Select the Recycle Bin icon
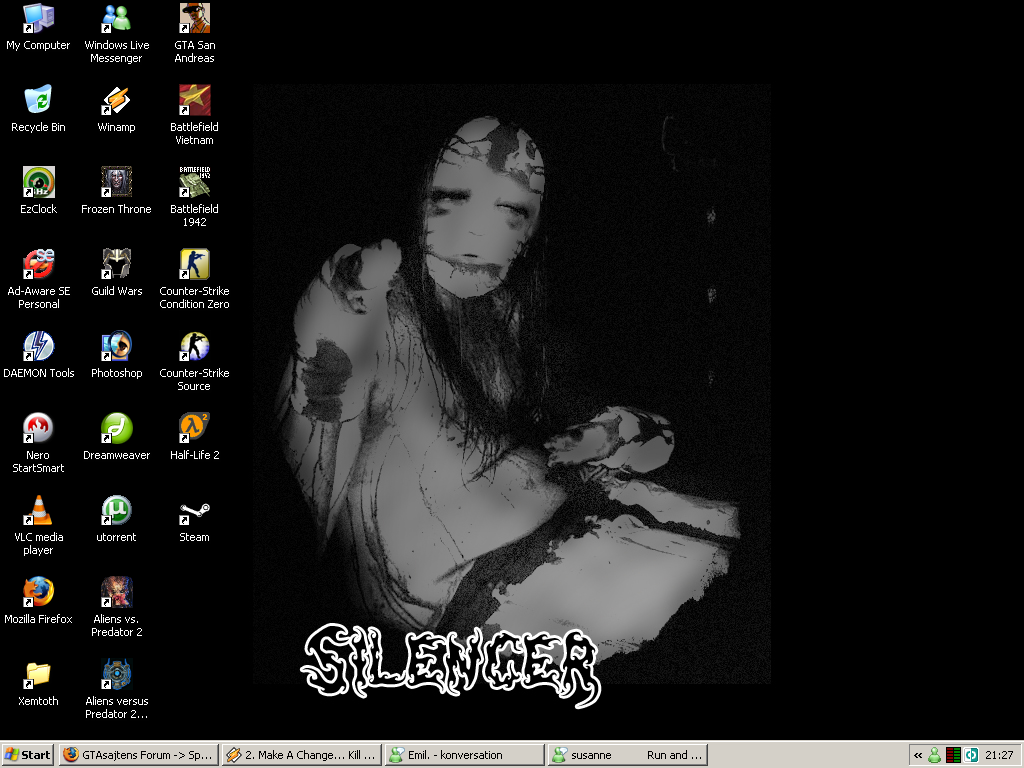 [x=38, y=101]
